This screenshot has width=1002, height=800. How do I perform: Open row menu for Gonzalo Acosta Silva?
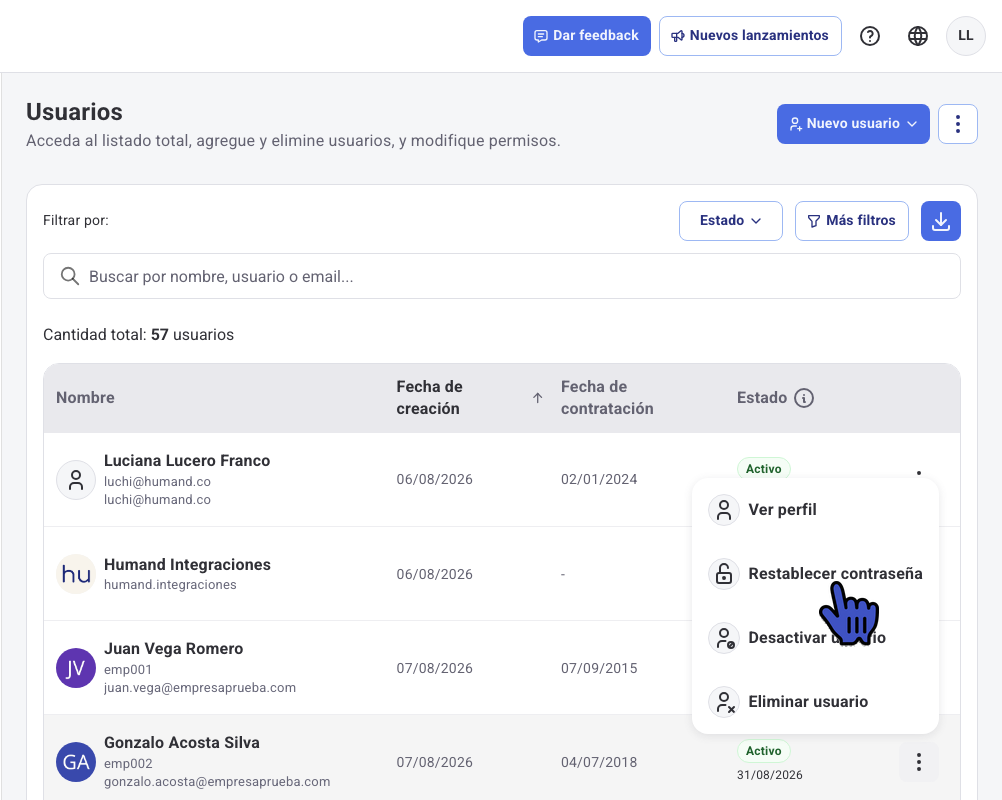click(918, 762)
